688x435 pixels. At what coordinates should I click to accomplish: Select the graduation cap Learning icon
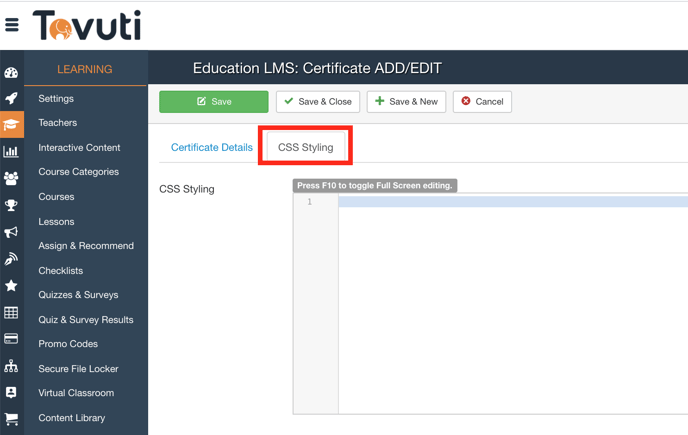(11, 125)
